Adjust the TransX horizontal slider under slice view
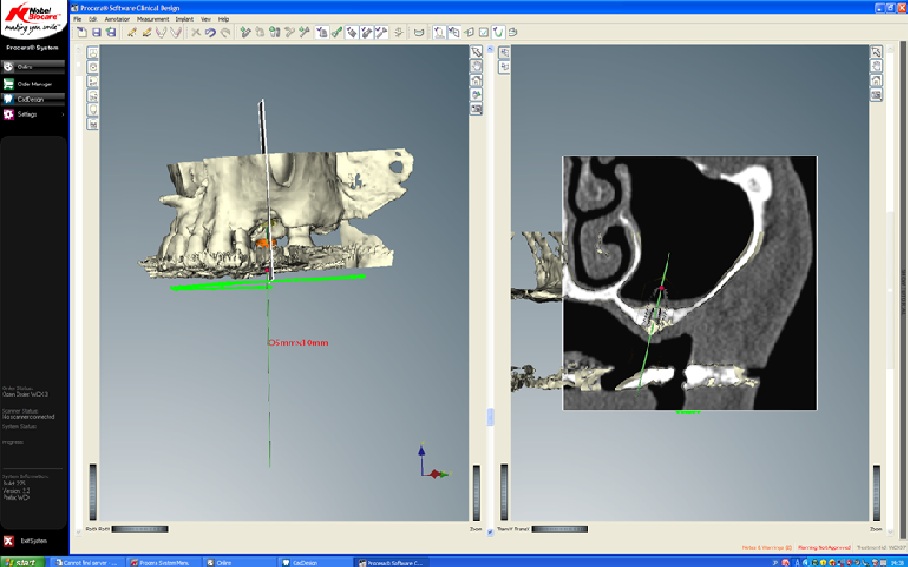This screenshot has height=567, width=908. click(x=559, y=529)
